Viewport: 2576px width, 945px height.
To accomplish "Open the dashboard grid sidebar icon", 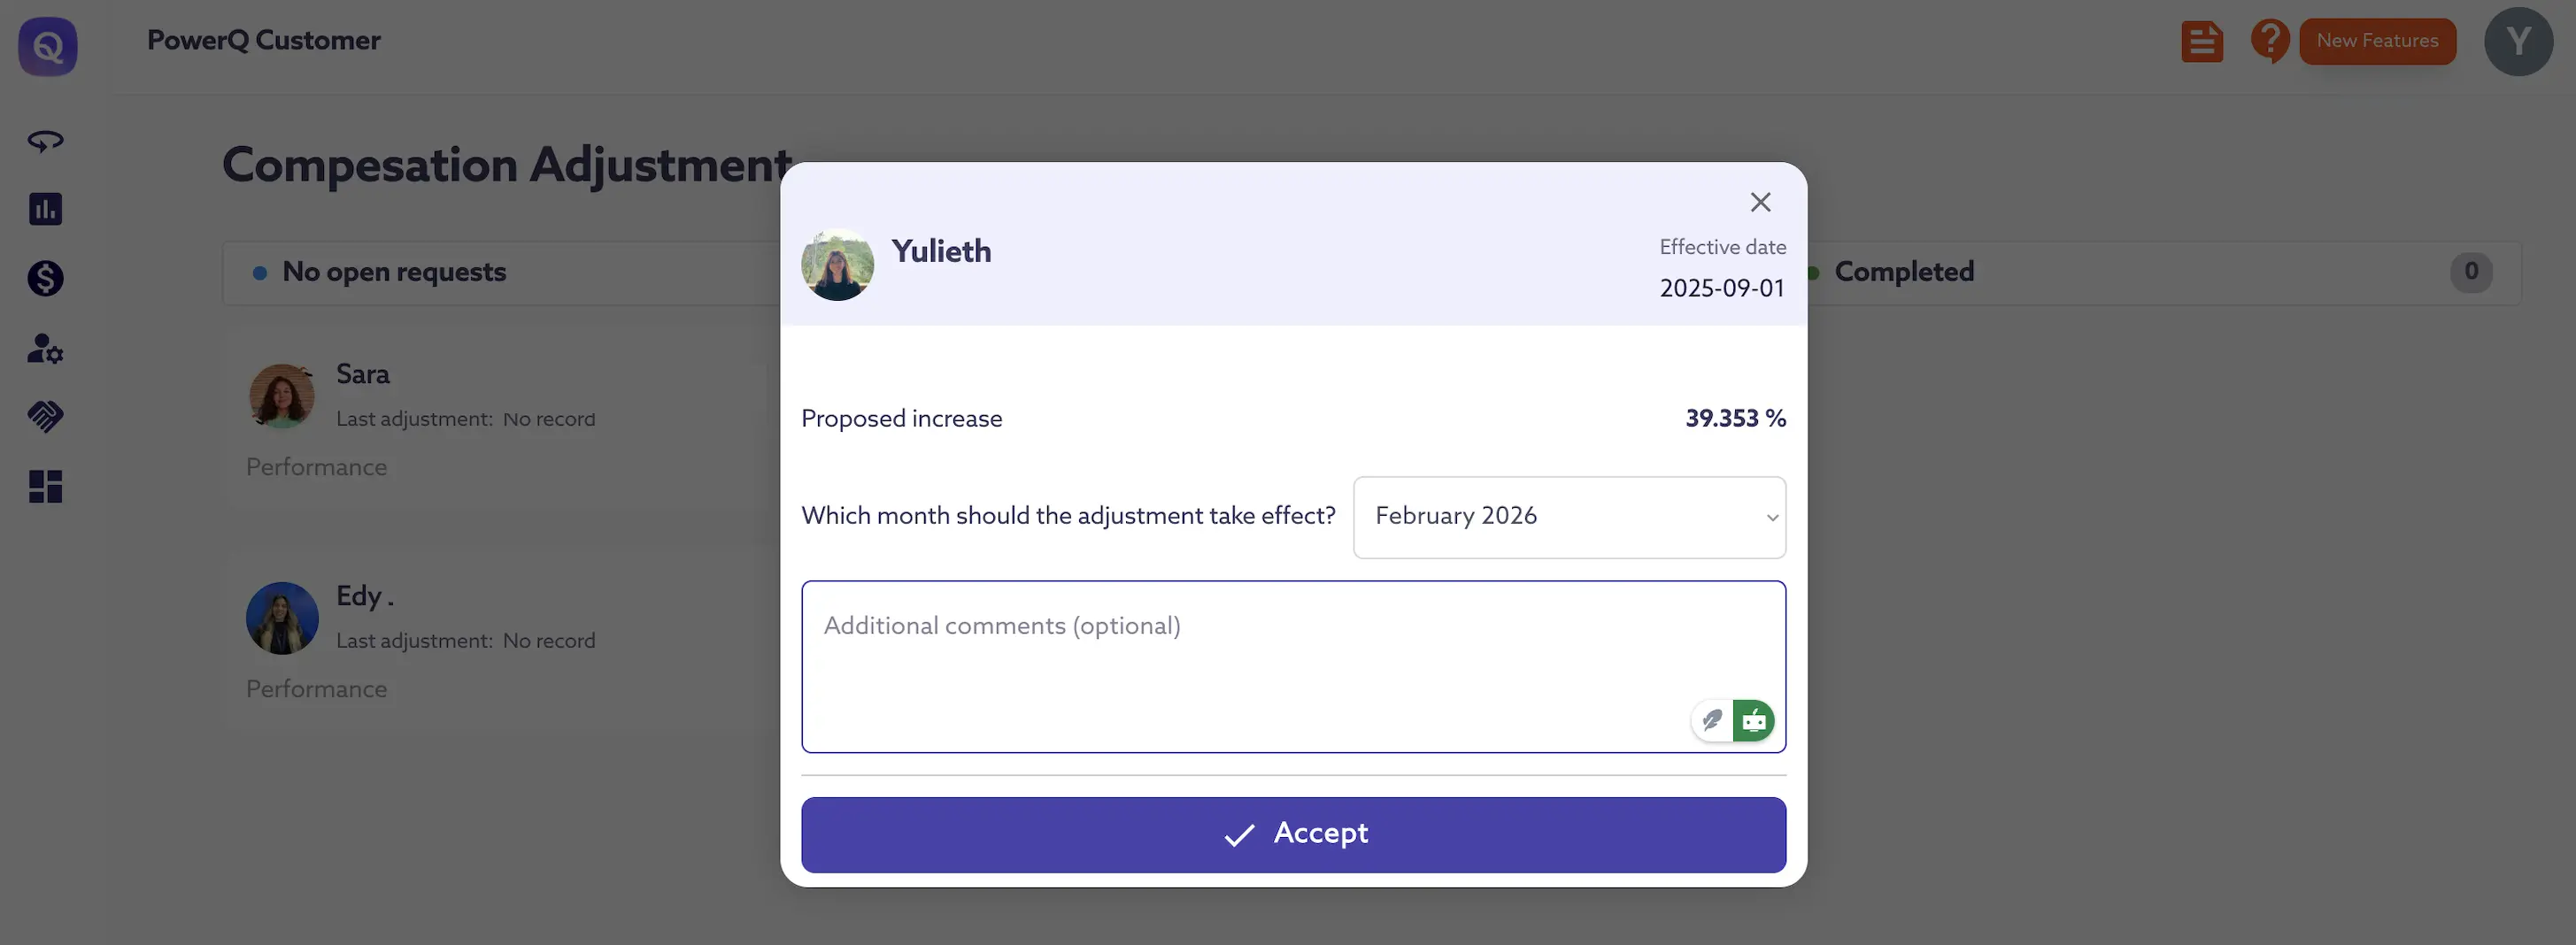I will click(45, 487).
